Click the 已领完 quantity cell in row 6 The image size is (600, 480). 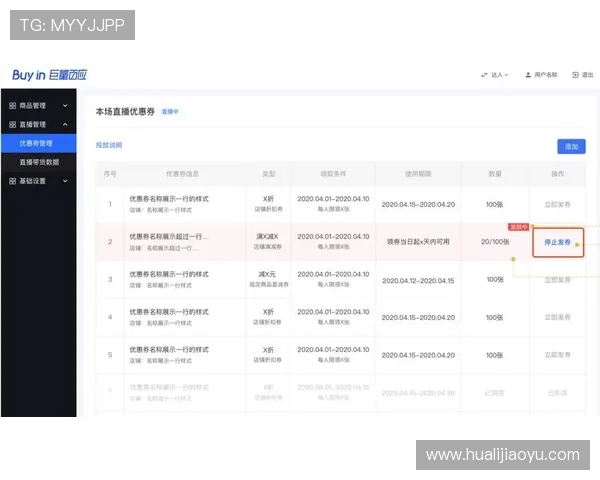494,393
